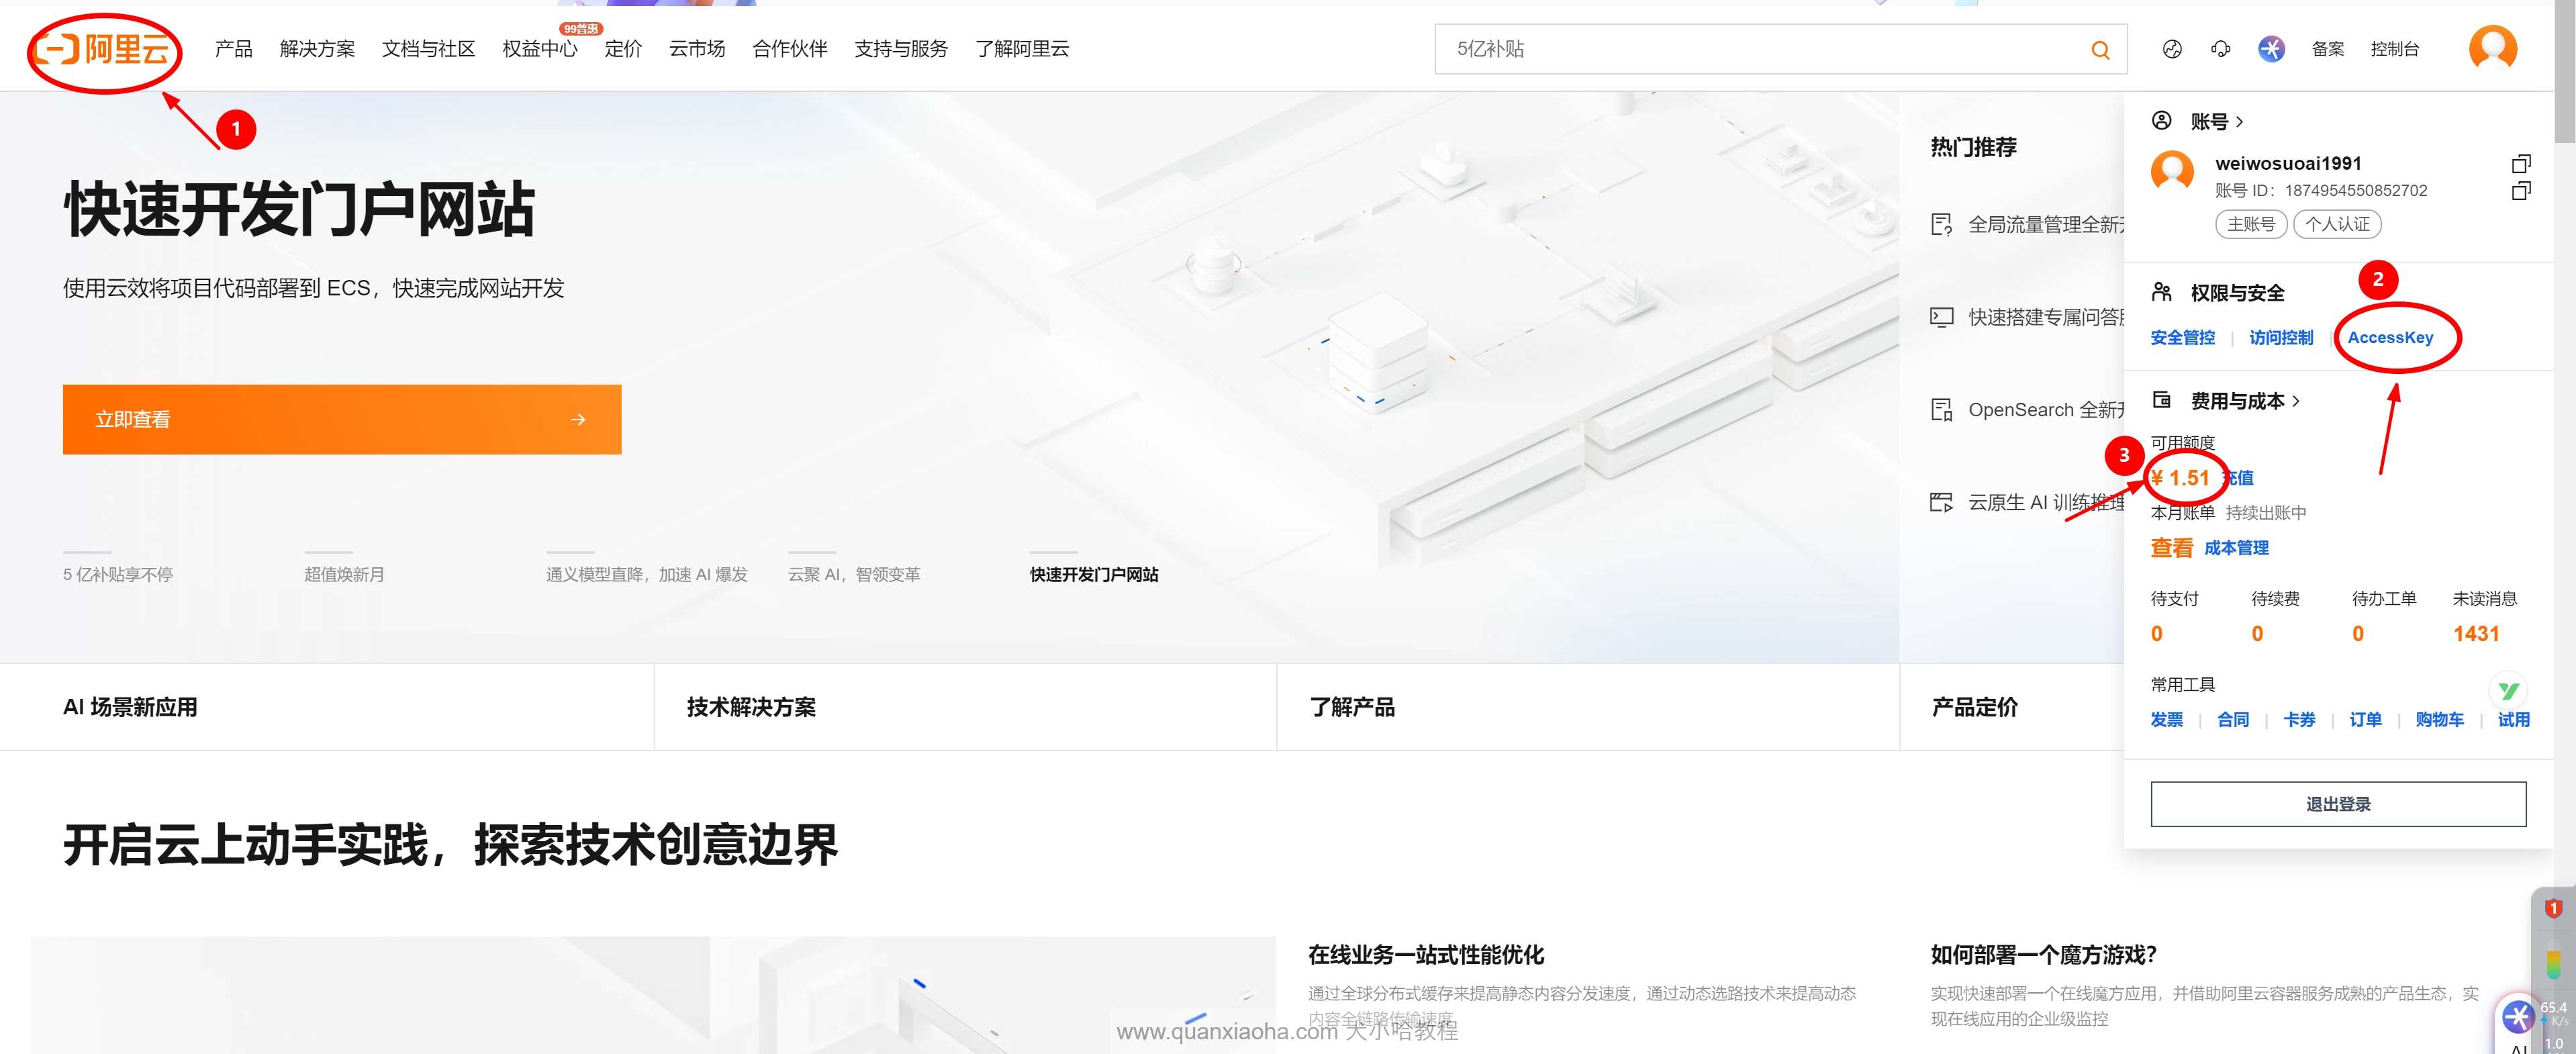Click the headset customer support icon
Viewport: 2576px width, 1054px height.
[2221, 49]
